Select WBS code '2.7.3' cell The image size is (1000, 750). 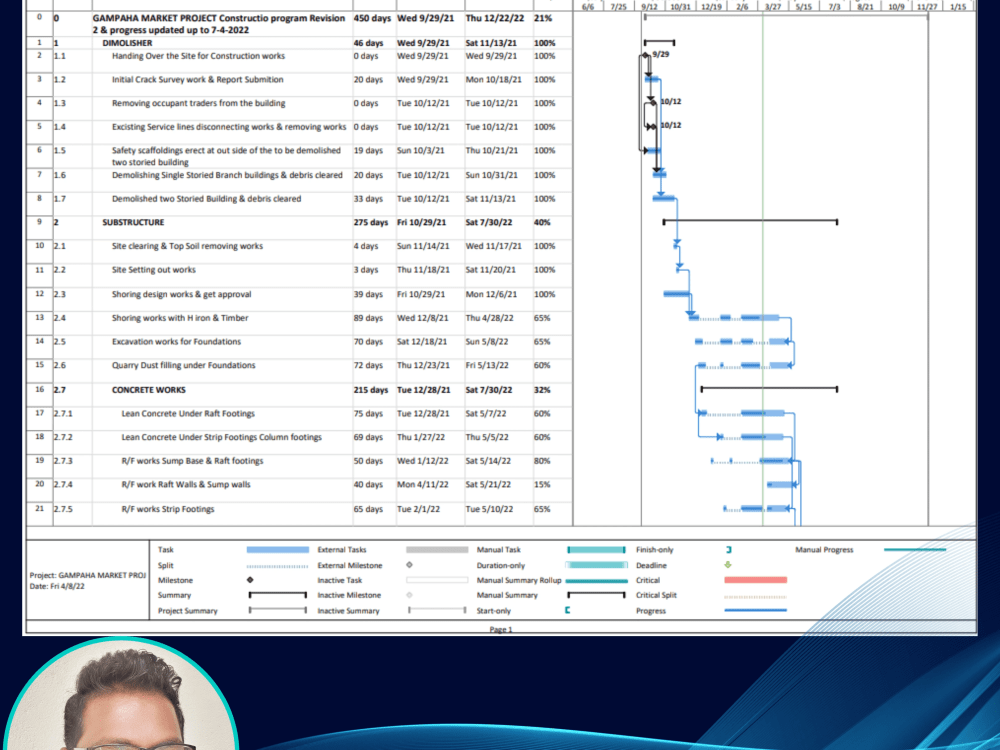[63, 461]
